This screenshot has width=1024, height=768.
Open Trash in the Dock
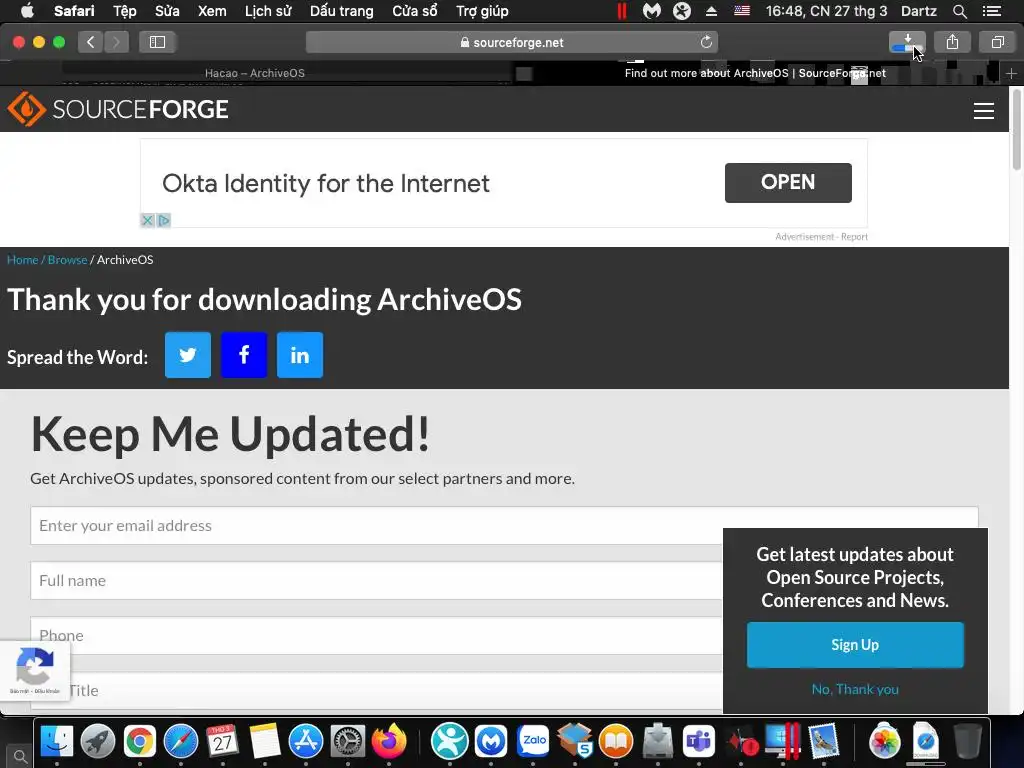(x=967, y=741)
